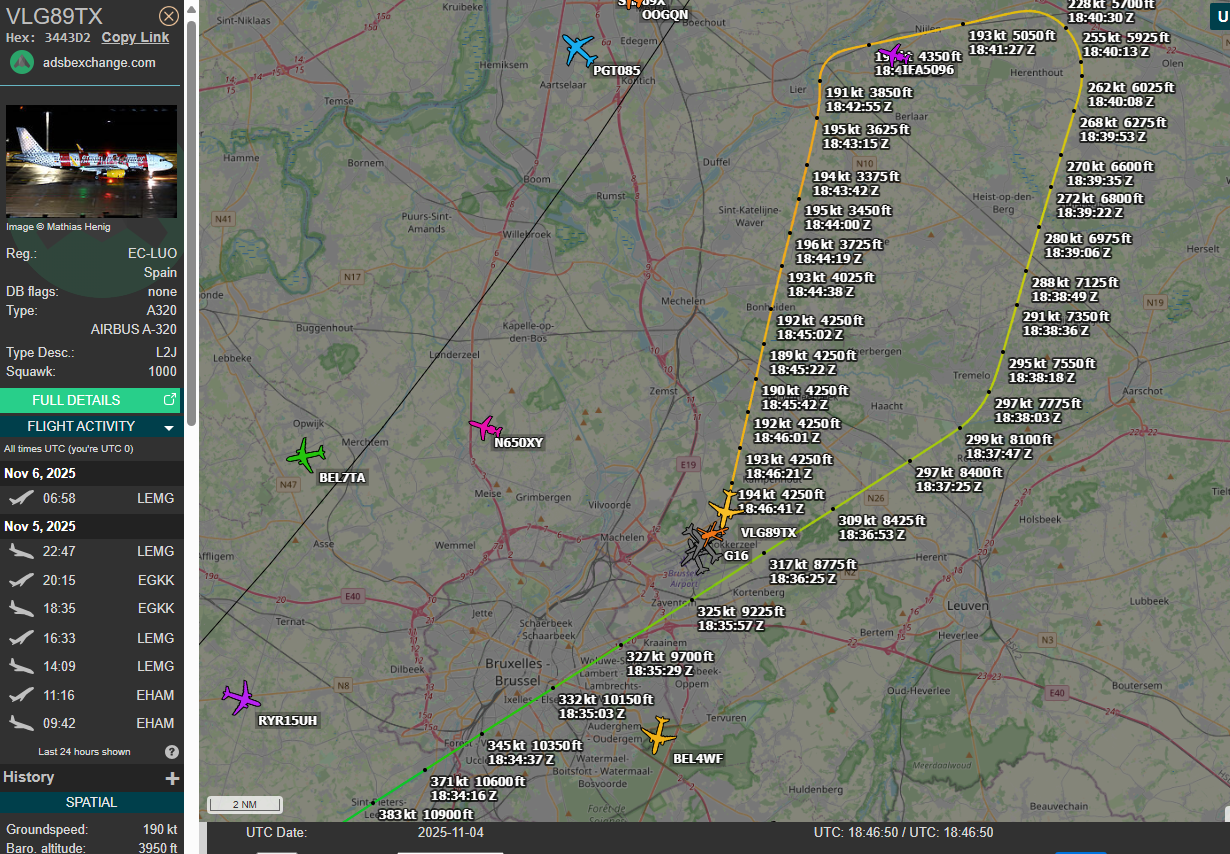Open the FULL DETAILS button
The height and width of the screenshot is (854, 1230).
pyautogui.click(x=90, y=400)
